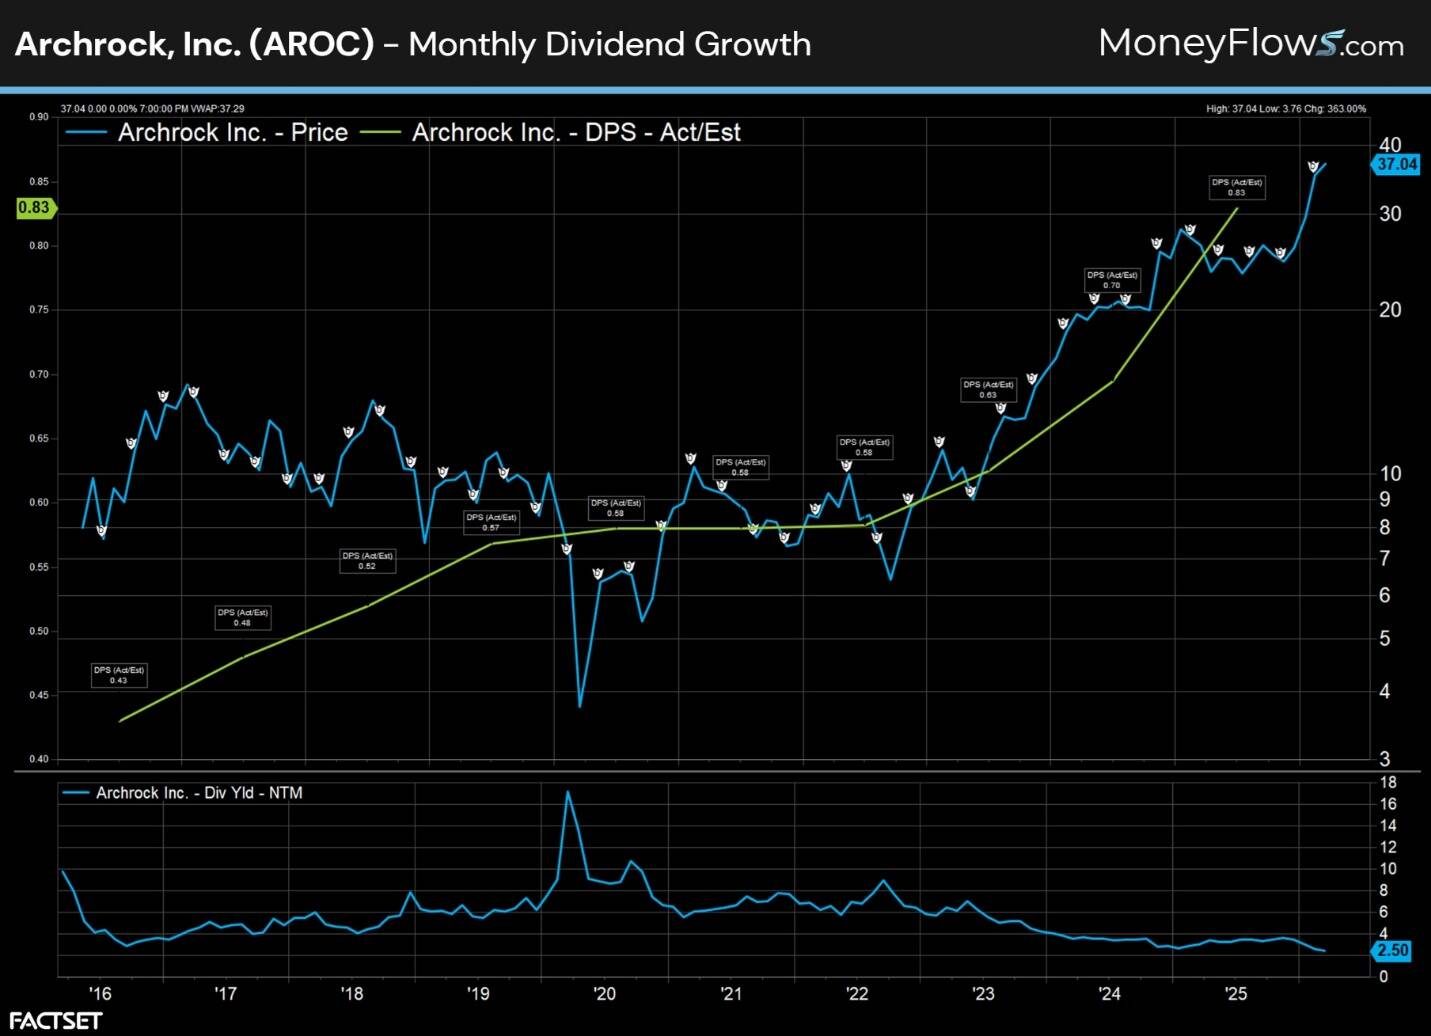Image resolution: width=1431 pixels, height=1036 pixels.
Task: Click the bold "Archrock, Inc. (AROC)" title
Action: point(194,44)
